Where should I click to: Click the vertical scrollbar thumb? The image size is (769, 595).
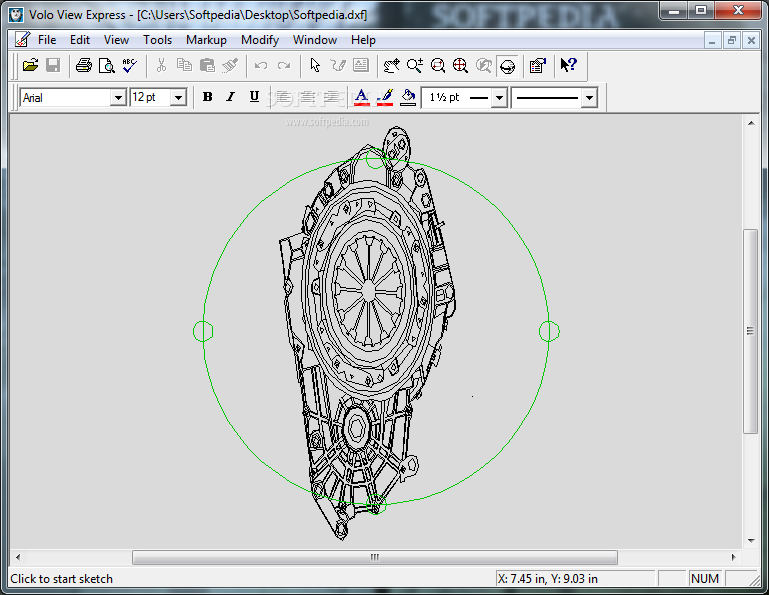coord(751,331)
